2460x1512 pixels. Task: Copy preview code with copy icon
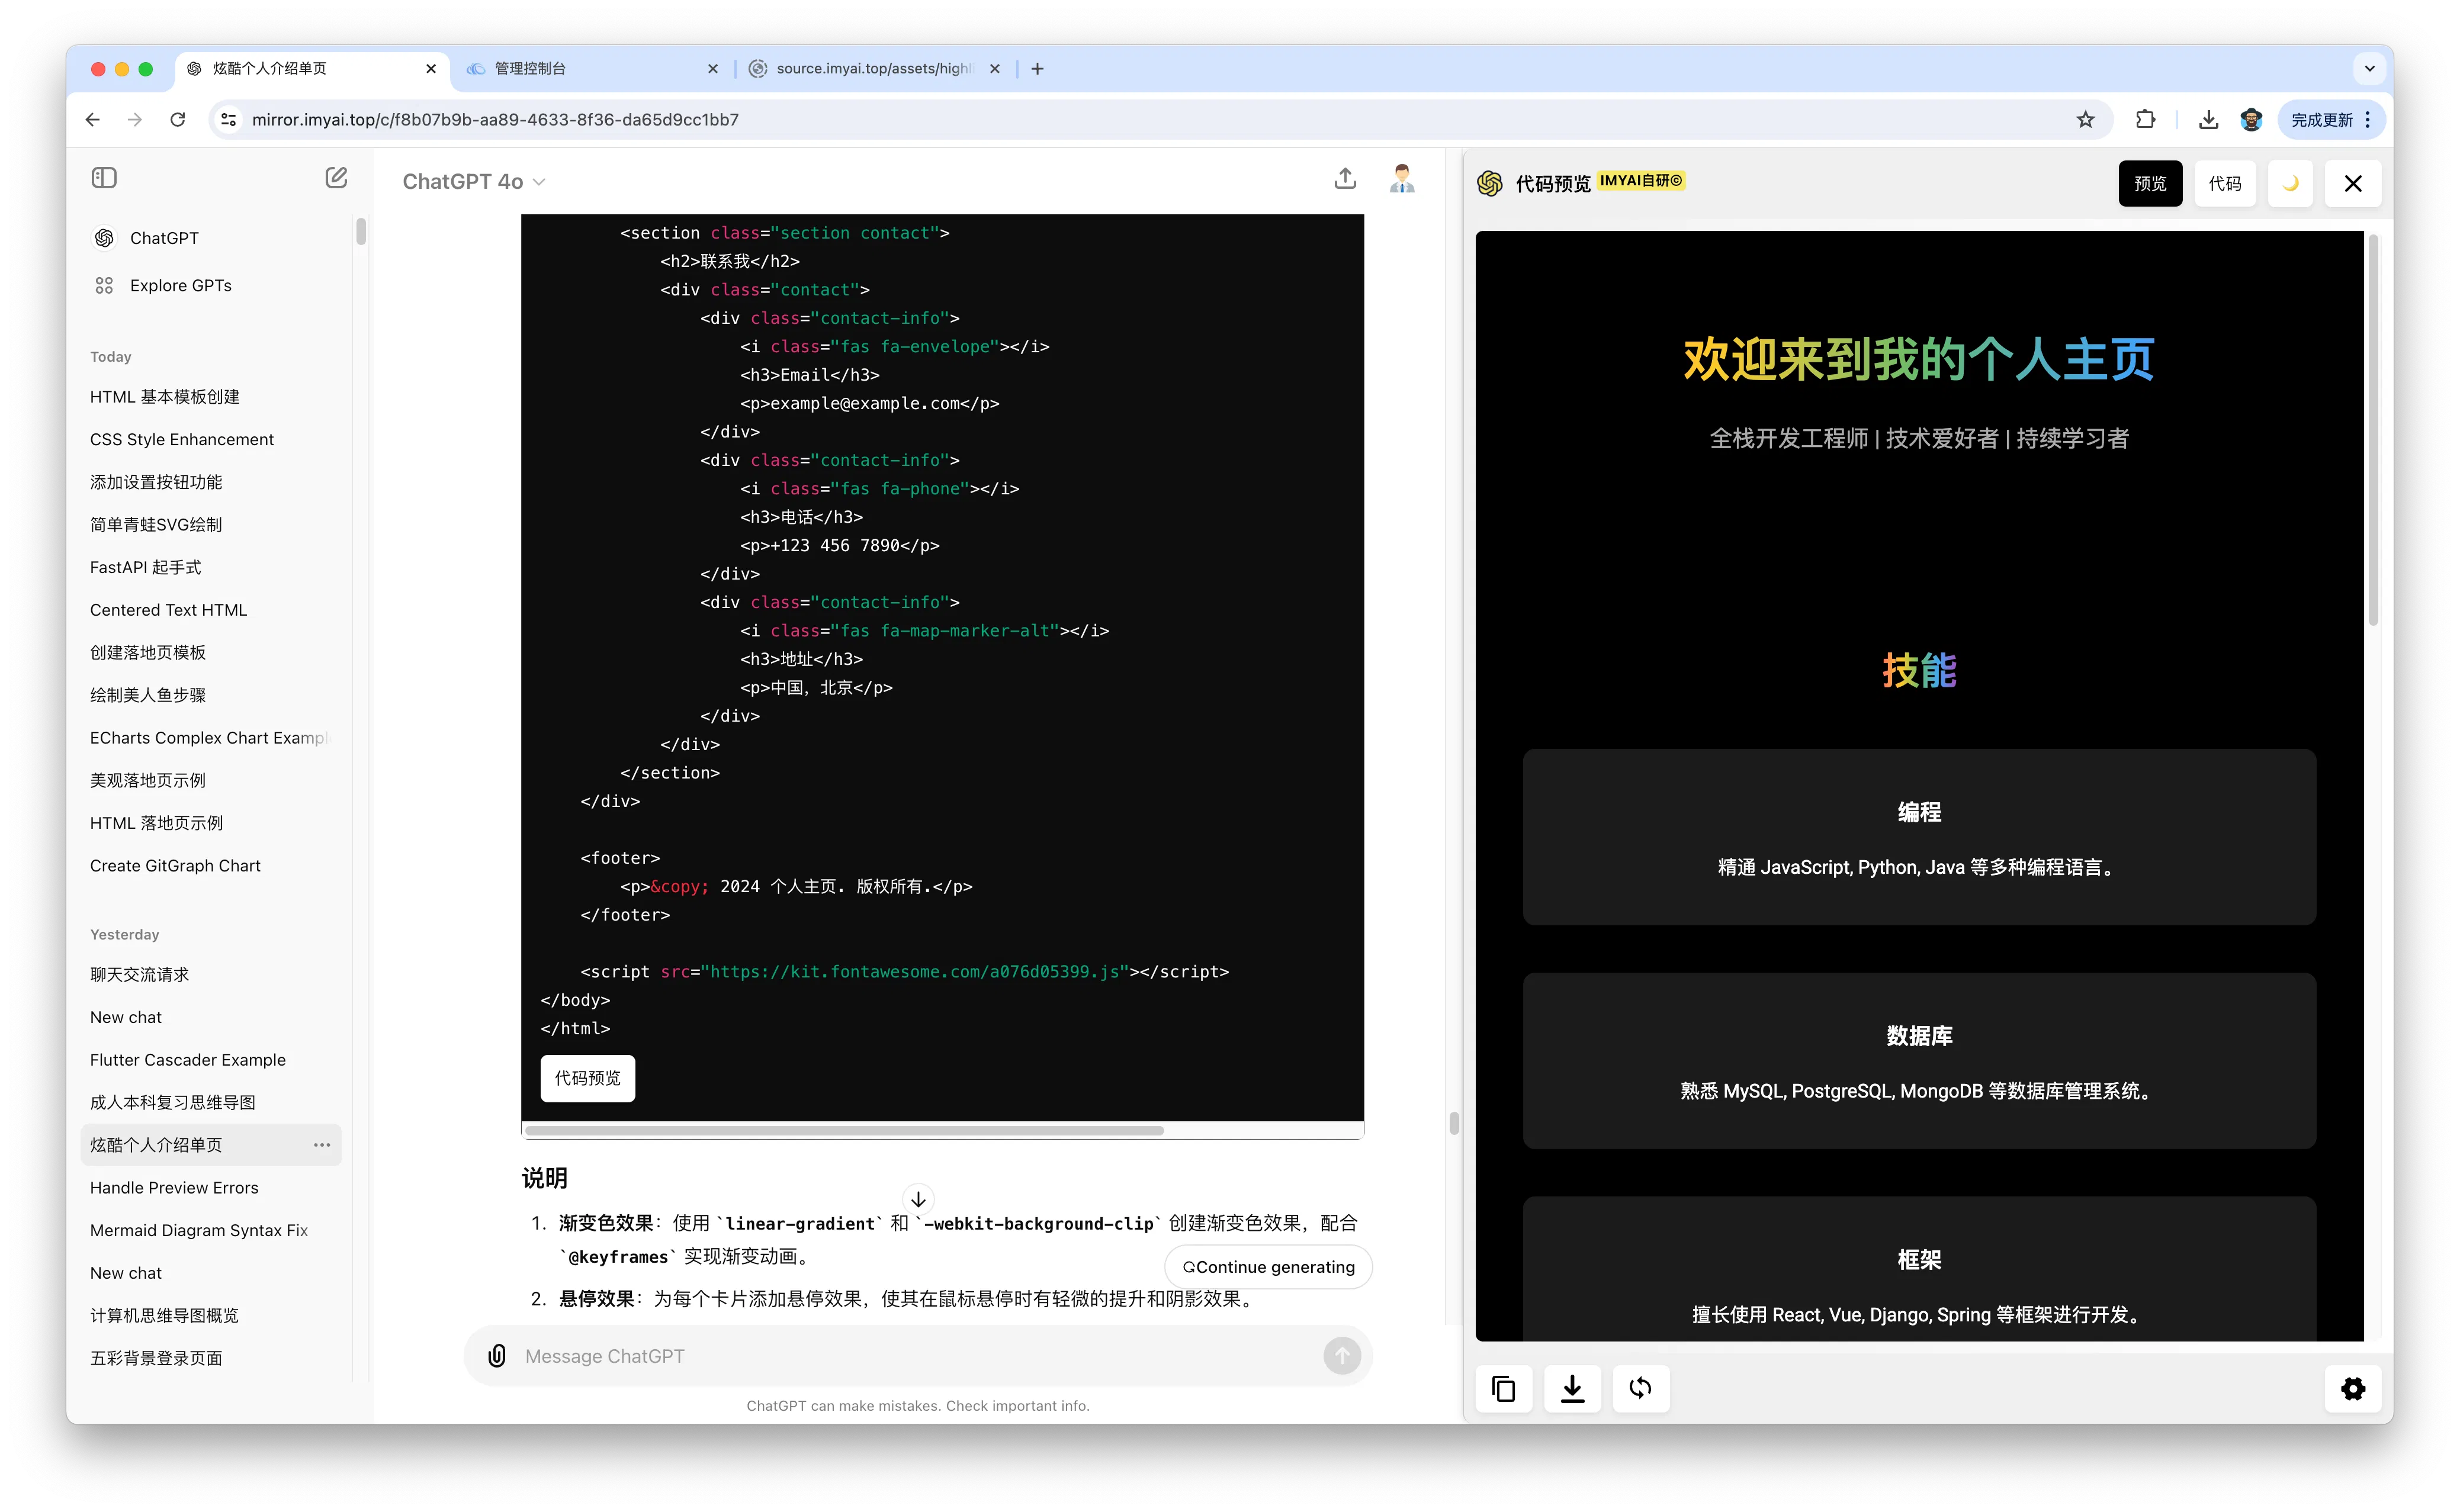pos(1503,1388)
